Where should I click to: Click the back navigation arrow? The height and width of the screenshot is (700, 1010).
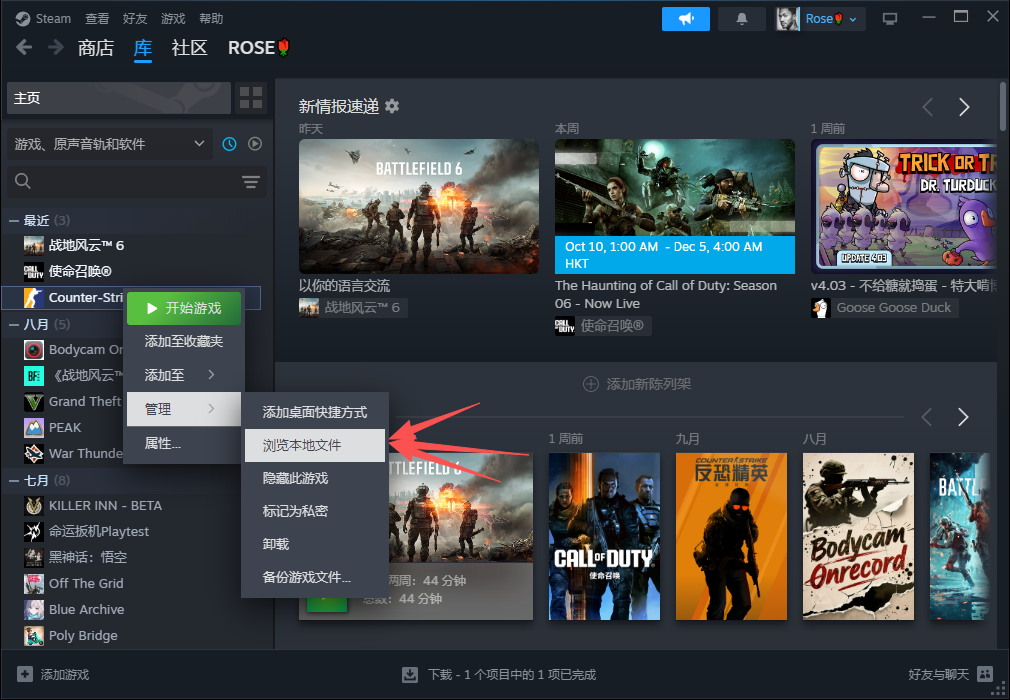point(24,48)
